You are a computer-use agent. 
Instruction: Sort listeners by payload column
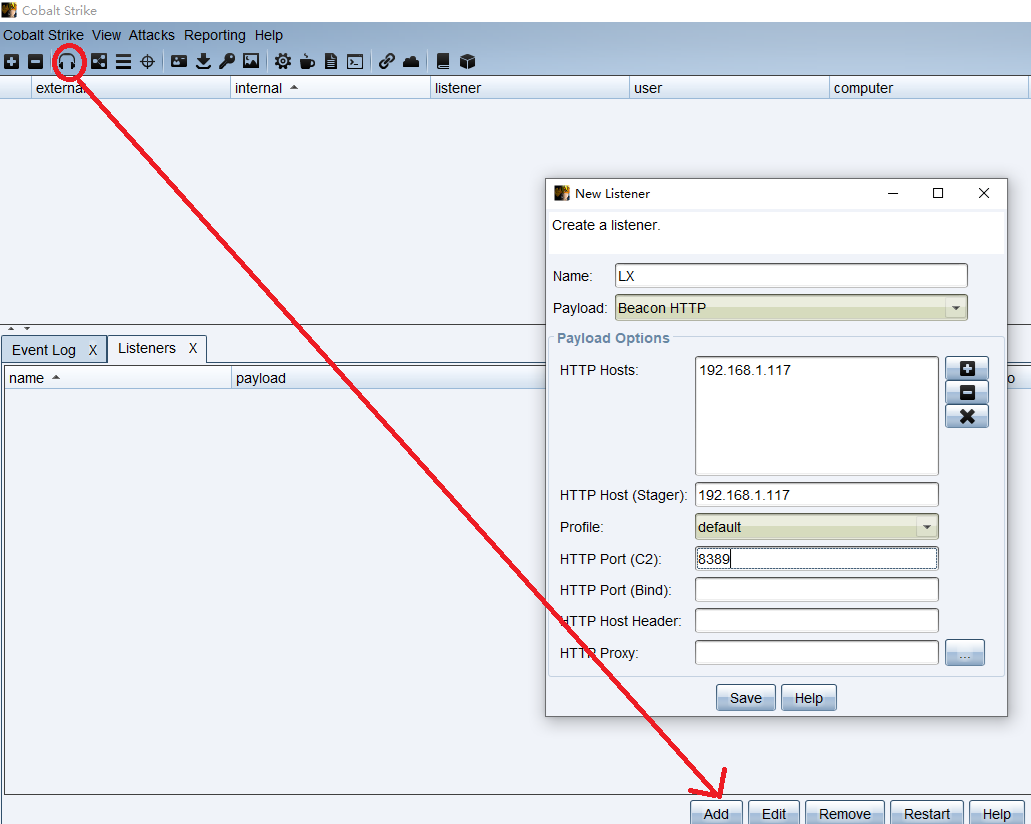click(389, 378)
